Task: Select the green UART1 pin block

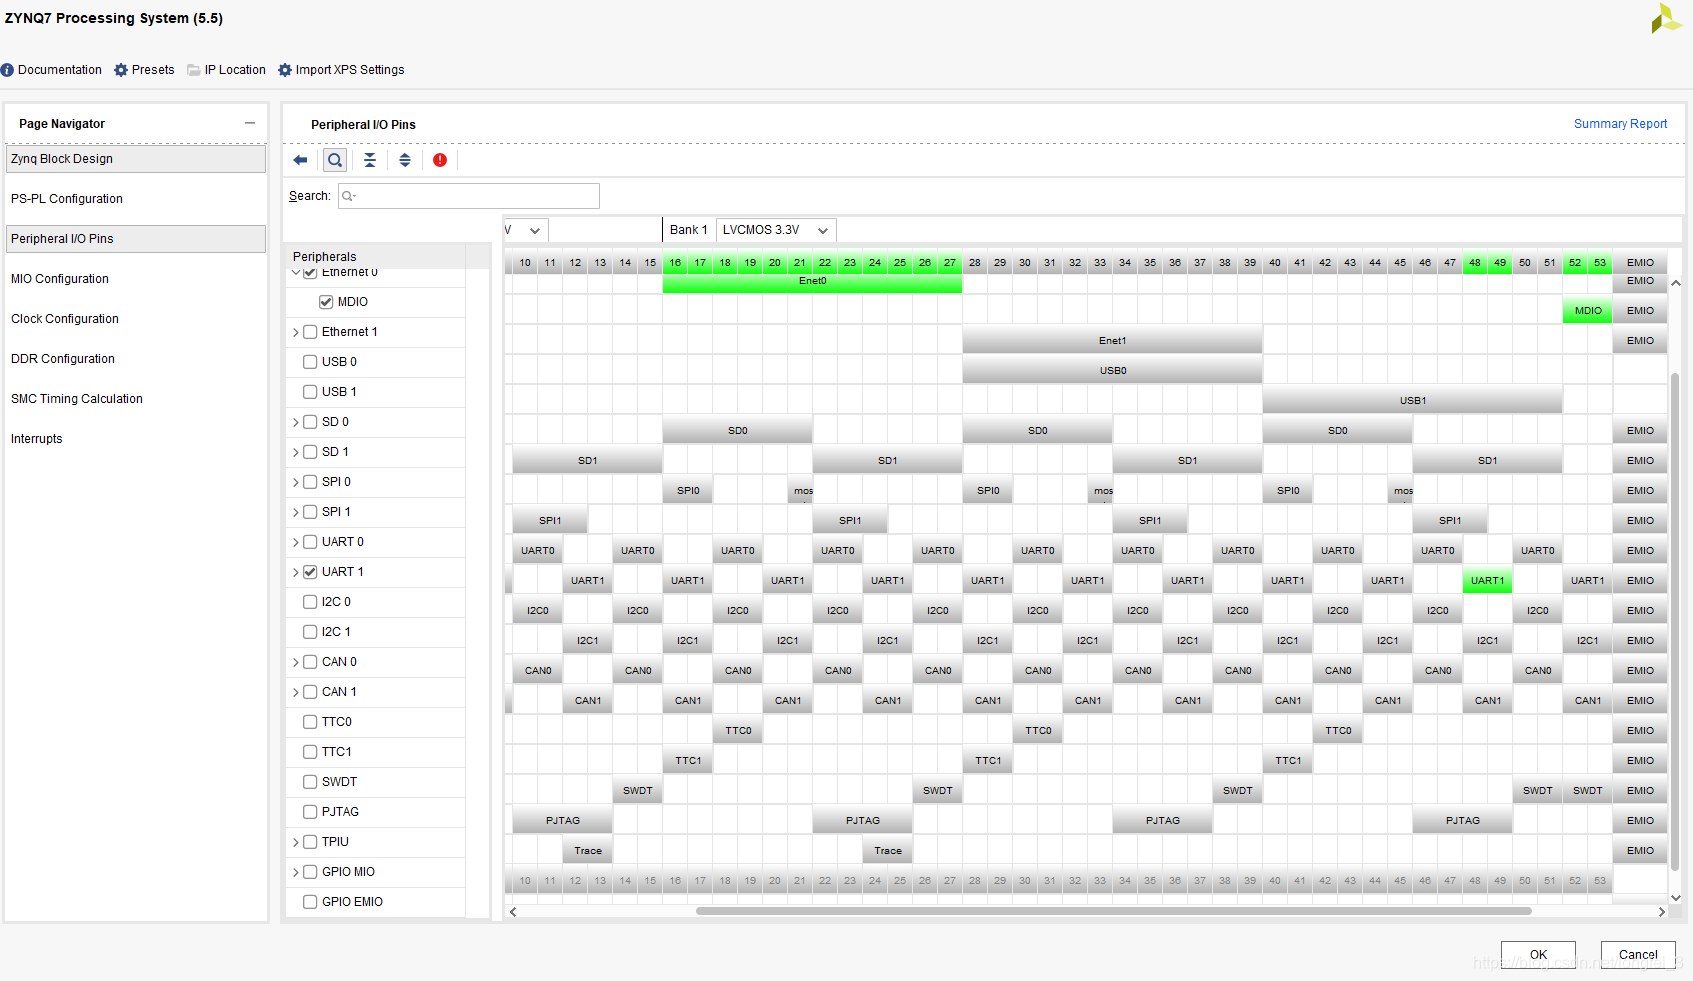Action: click(1487, 581)
